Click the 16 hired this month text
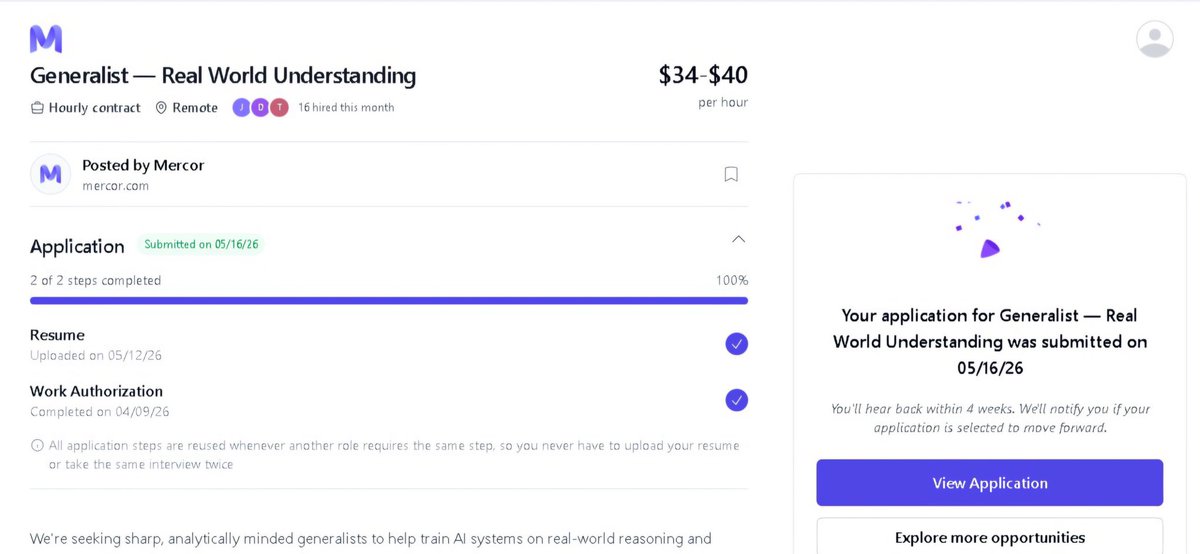Screen dimensions: 1200x554 click(346, 107)
